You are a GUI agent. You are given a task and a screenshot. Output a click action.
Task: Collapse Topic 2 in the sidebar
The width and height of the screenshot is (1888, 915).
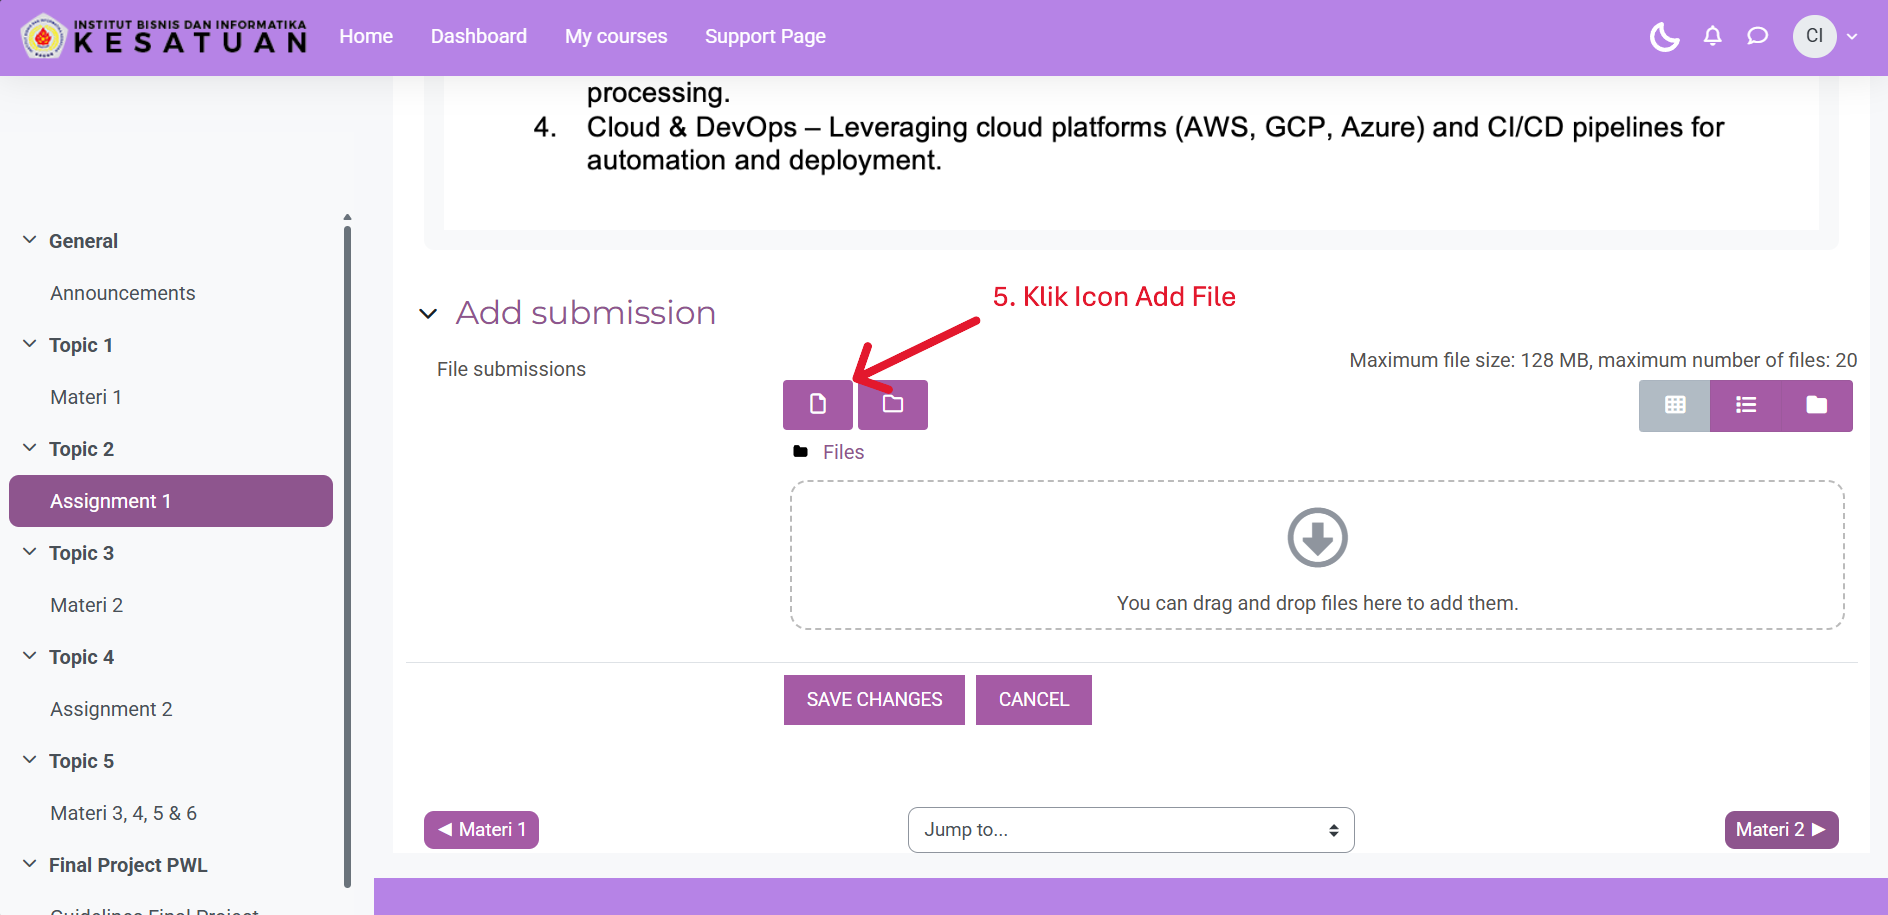[x=29, y=448]
